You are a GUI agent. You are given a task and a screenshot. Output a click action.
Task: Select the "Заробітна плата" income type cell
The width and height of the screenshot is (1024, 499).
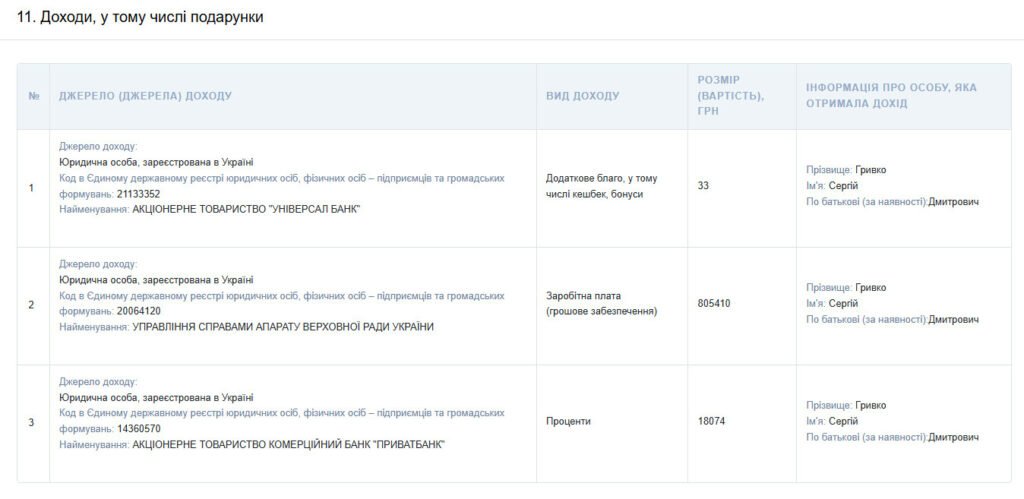pos(601,304)
